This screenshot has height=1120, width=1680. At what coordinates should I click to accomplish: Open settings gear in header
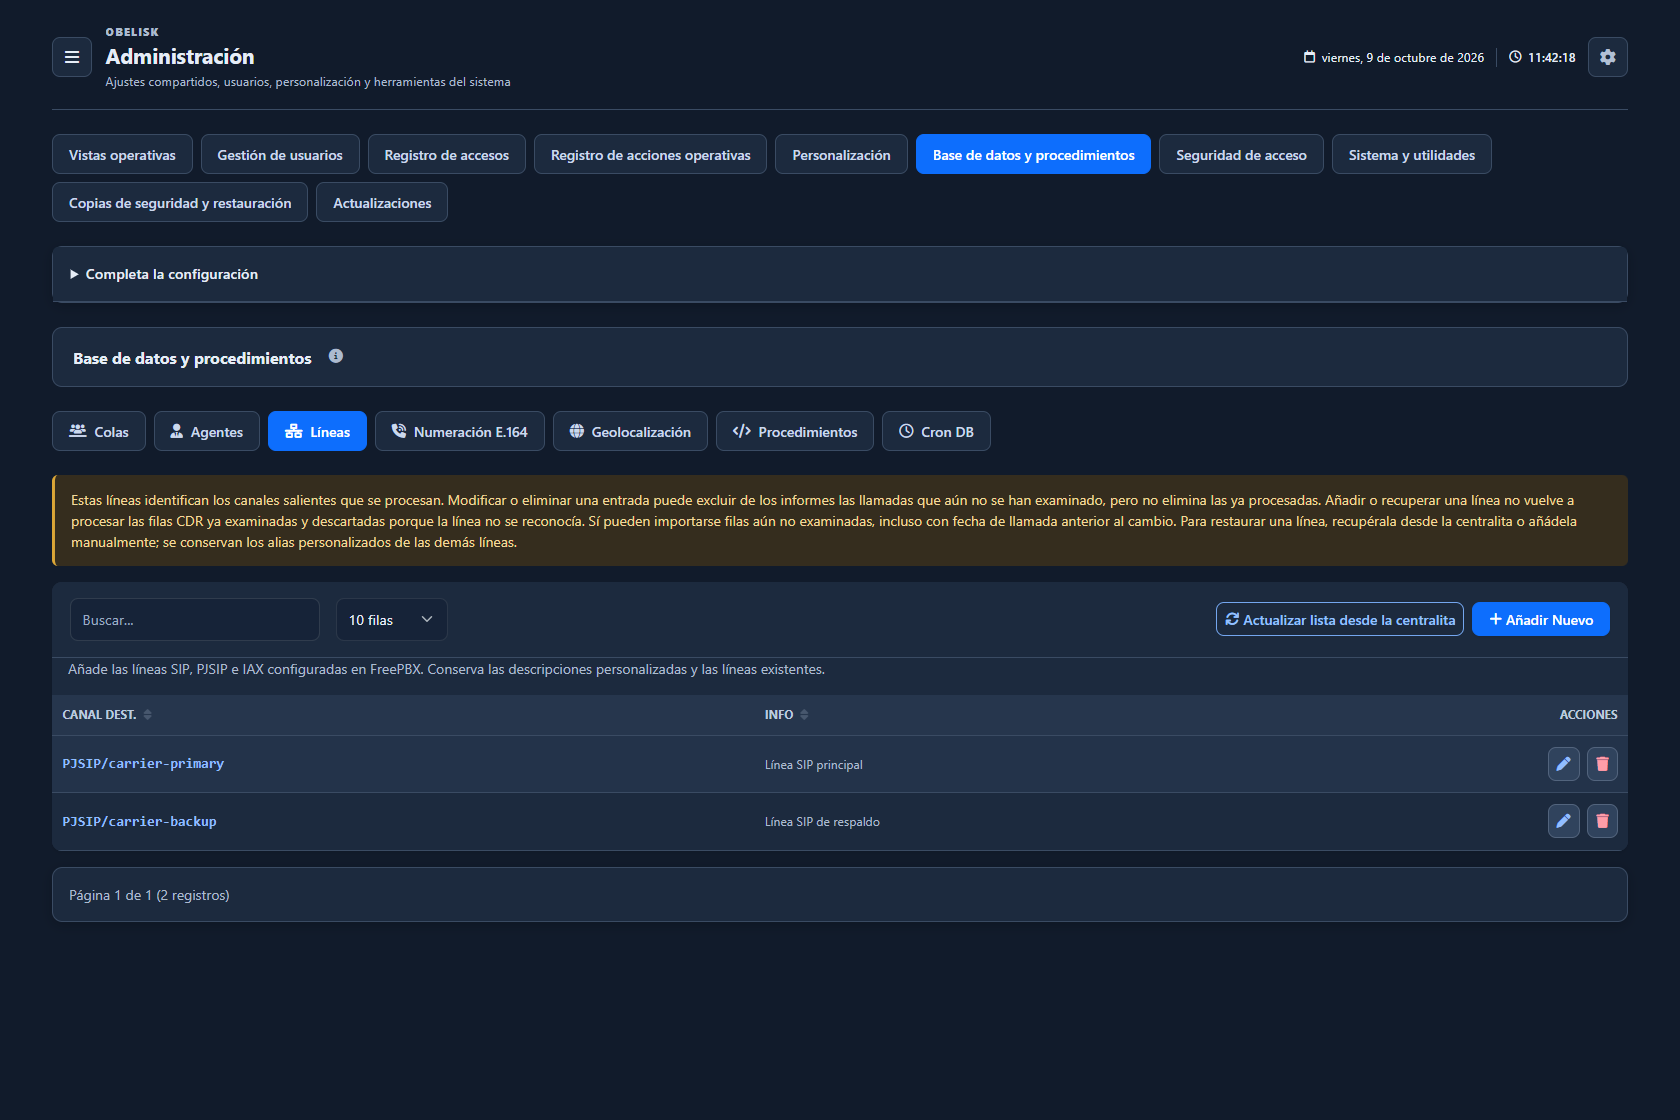pyautogui.click(x=1608, y=57)
